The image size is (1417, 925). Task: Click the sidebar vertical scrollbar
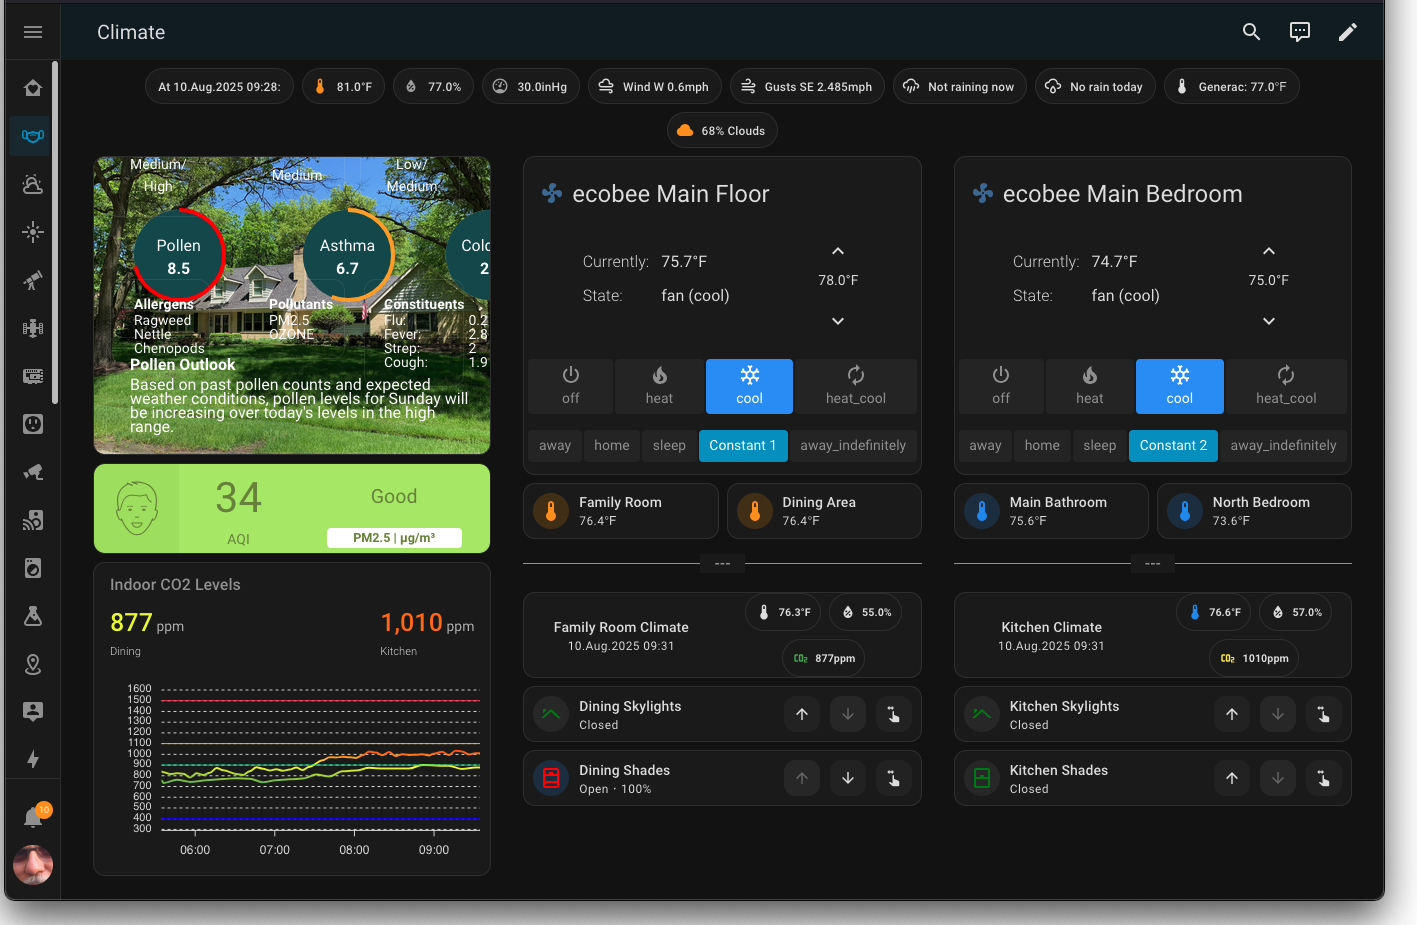[x=55, y=232]
